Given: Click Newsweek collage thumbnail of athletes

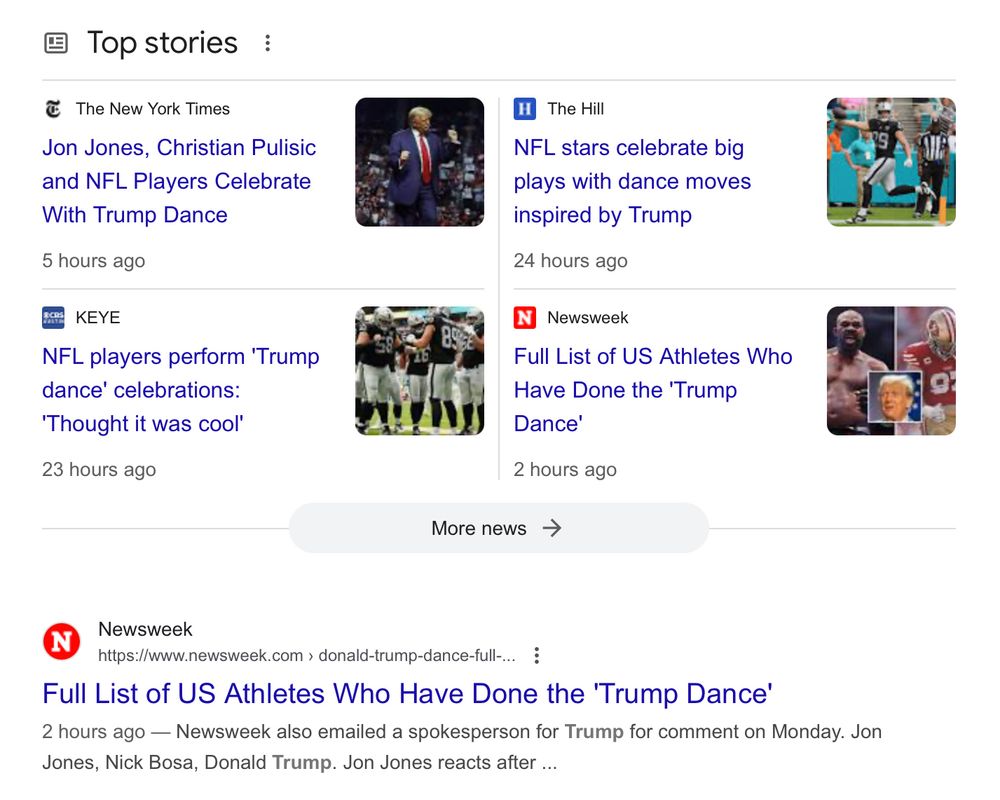Looking at the screenshot, I should [x=891, y=371].
